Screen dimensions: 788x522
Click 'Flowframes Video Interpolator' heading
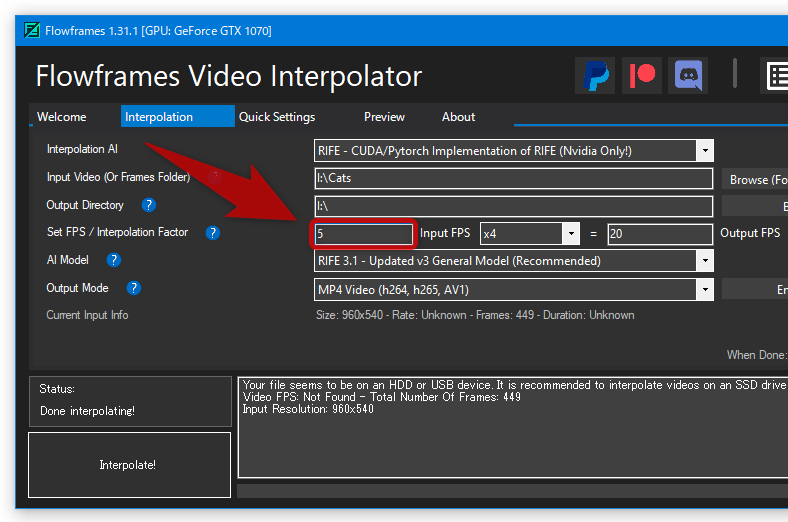click(x=229, y=76)
